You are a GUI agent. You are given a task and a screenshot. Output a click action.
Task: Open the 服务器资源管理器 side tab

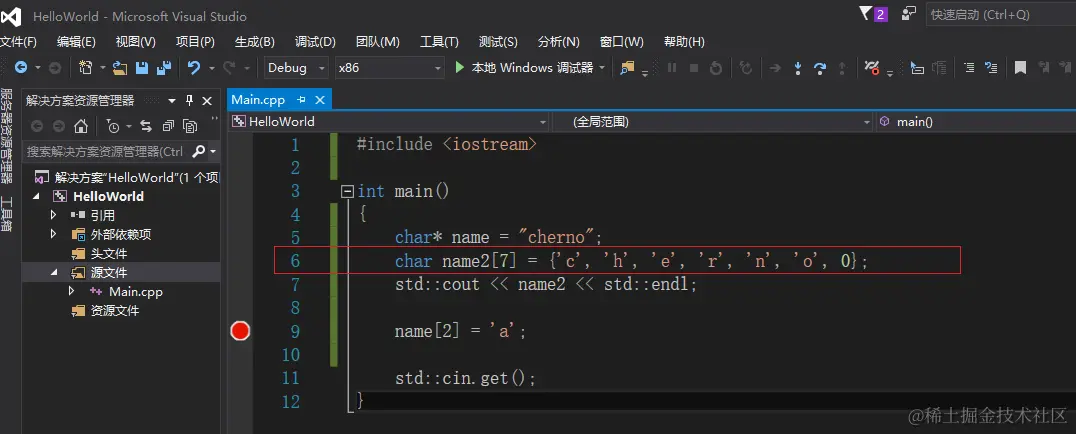click(6, 136)
